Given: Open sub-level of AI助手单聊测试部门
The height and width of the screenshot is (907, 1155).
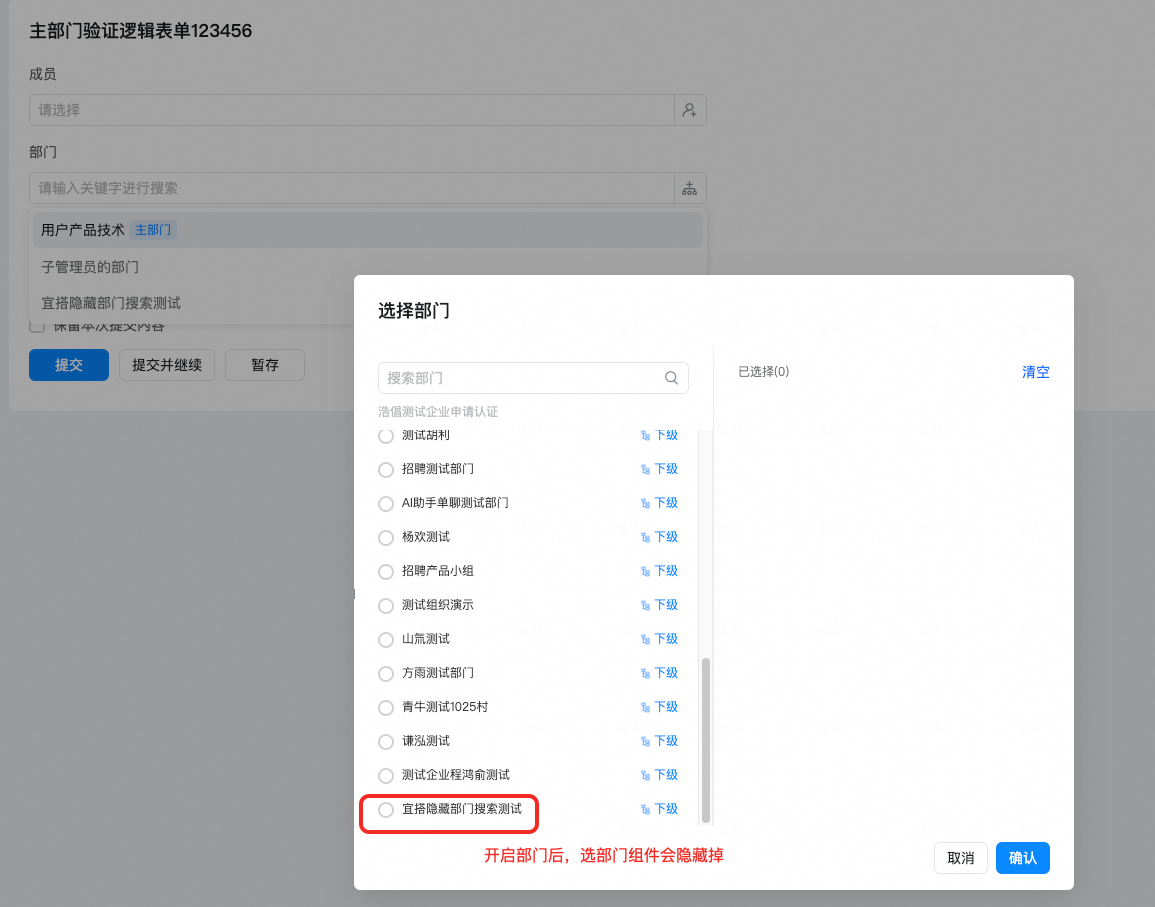Looking at the screenshot, I should tap(659, 503).
